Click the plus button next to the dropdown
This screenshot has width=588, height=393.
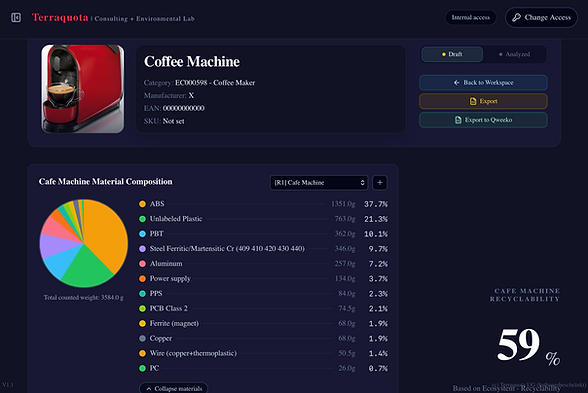(380, 183)
